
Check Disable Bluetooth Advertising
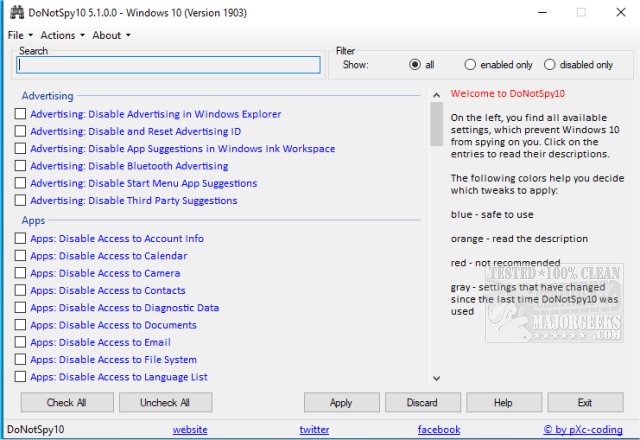(x=20, y=166)
